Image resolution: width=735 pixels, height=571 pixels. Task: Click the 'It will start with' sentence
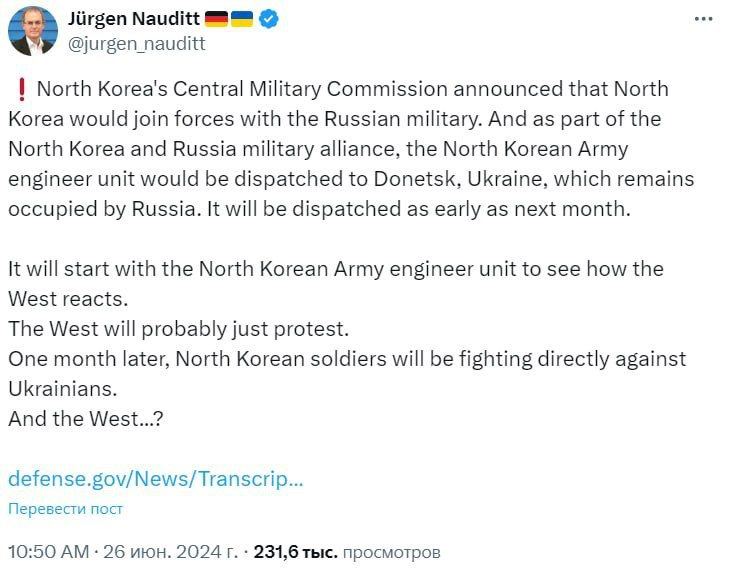coord(335,269)
